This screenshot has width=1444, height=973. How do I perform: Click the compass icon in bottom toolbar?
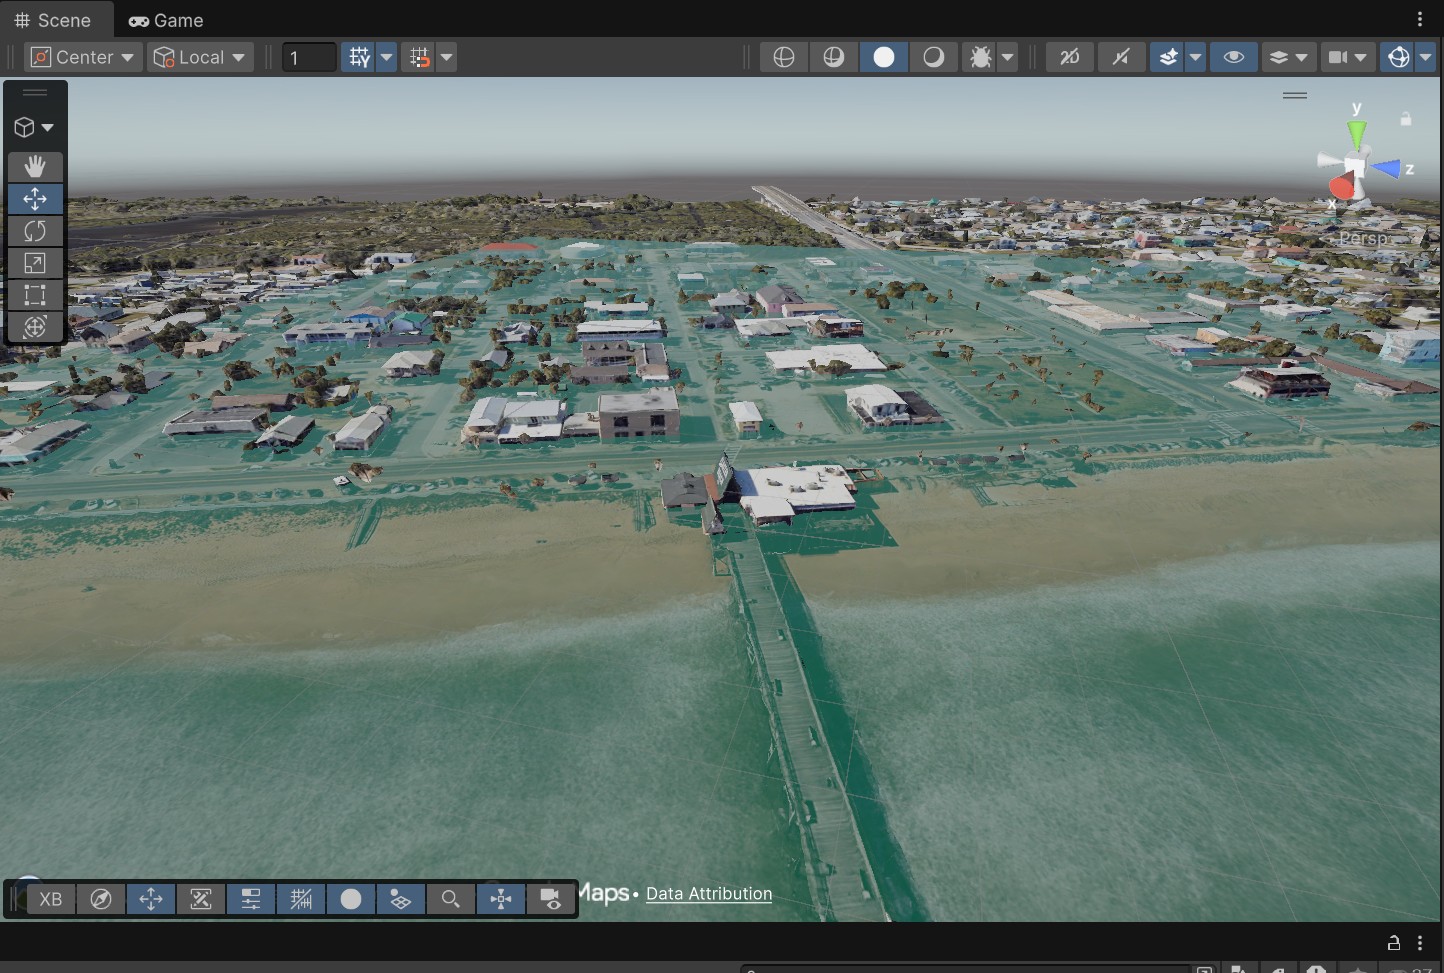point(101,899)
